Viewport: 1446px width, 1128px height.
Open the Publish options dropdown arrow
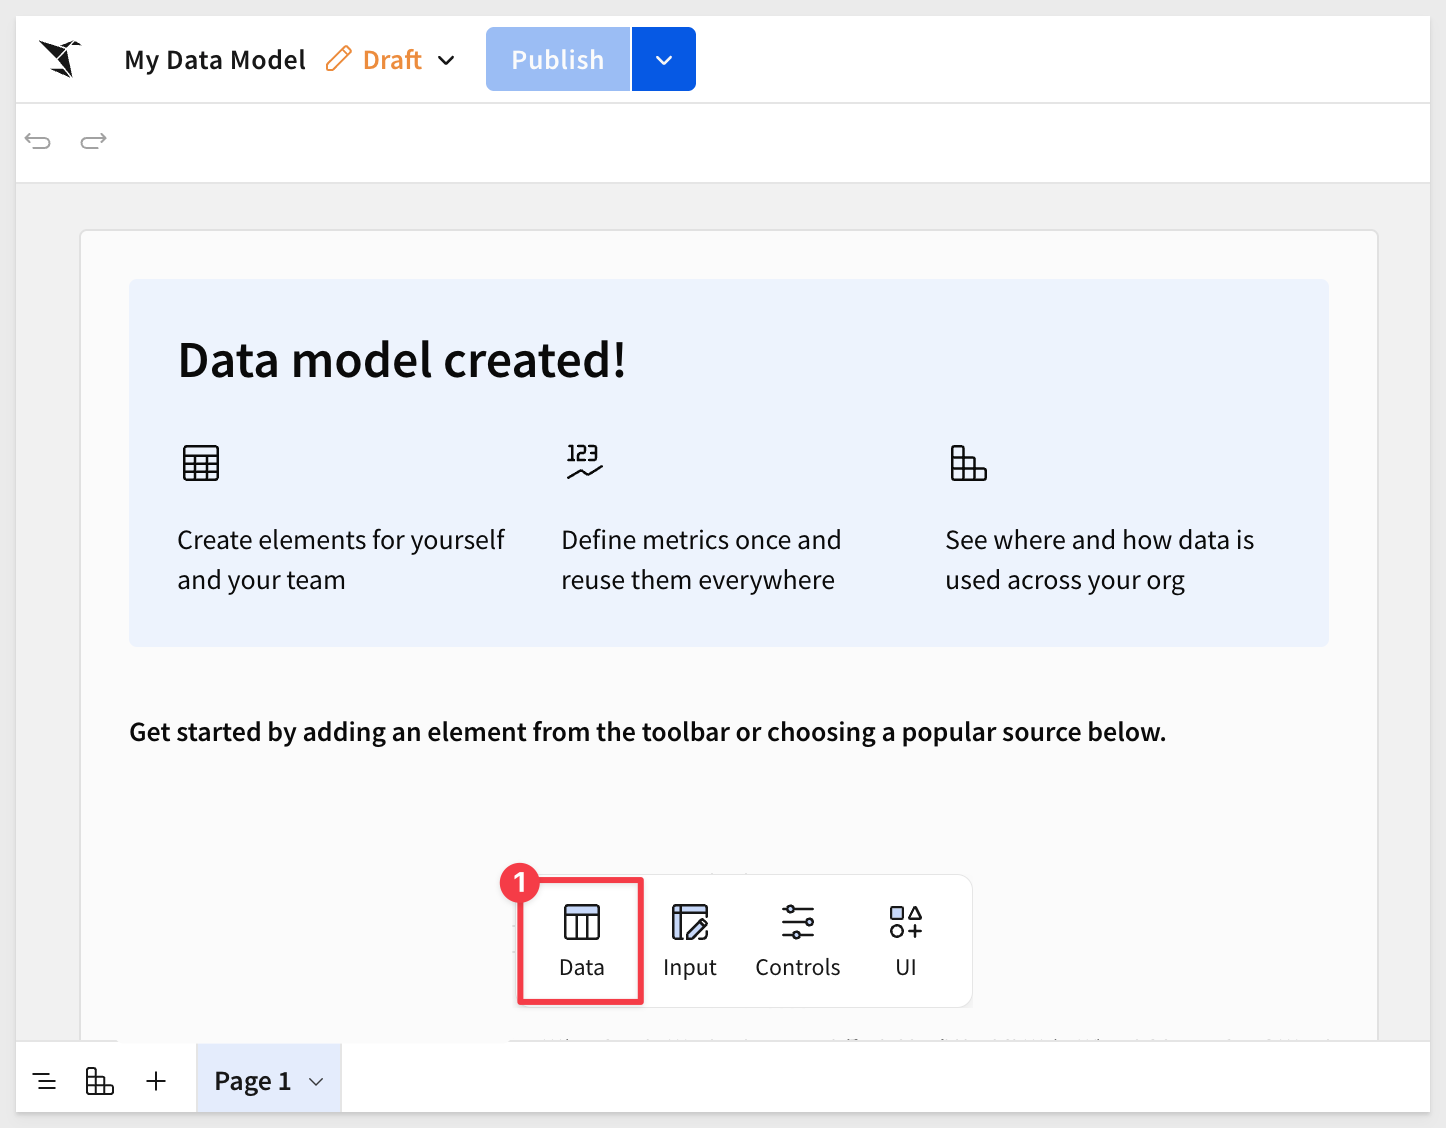coord(664,59)
